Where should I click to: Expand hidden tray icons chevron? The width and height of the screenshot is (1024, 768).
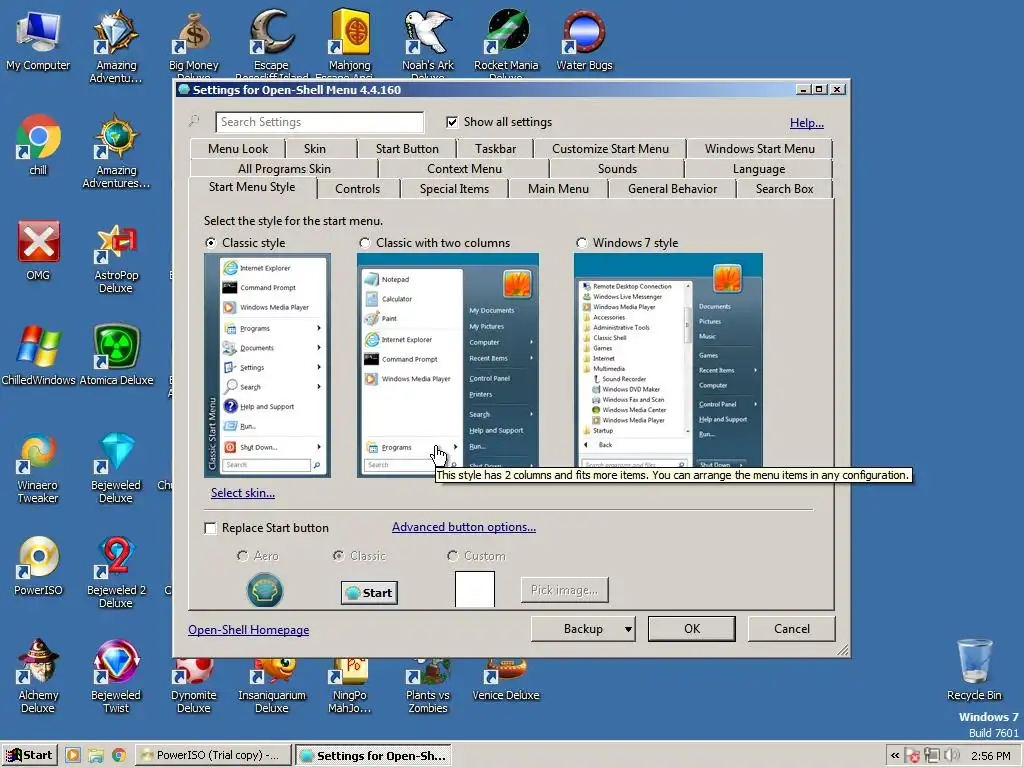point(895,756)
